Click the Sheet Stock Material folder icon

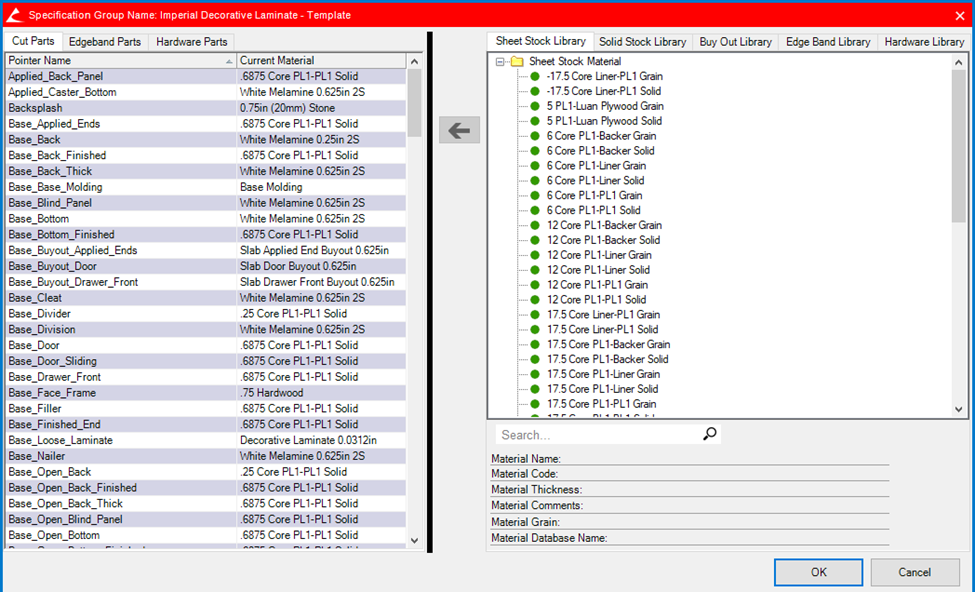pyautogui.click(x=517, y=62)
